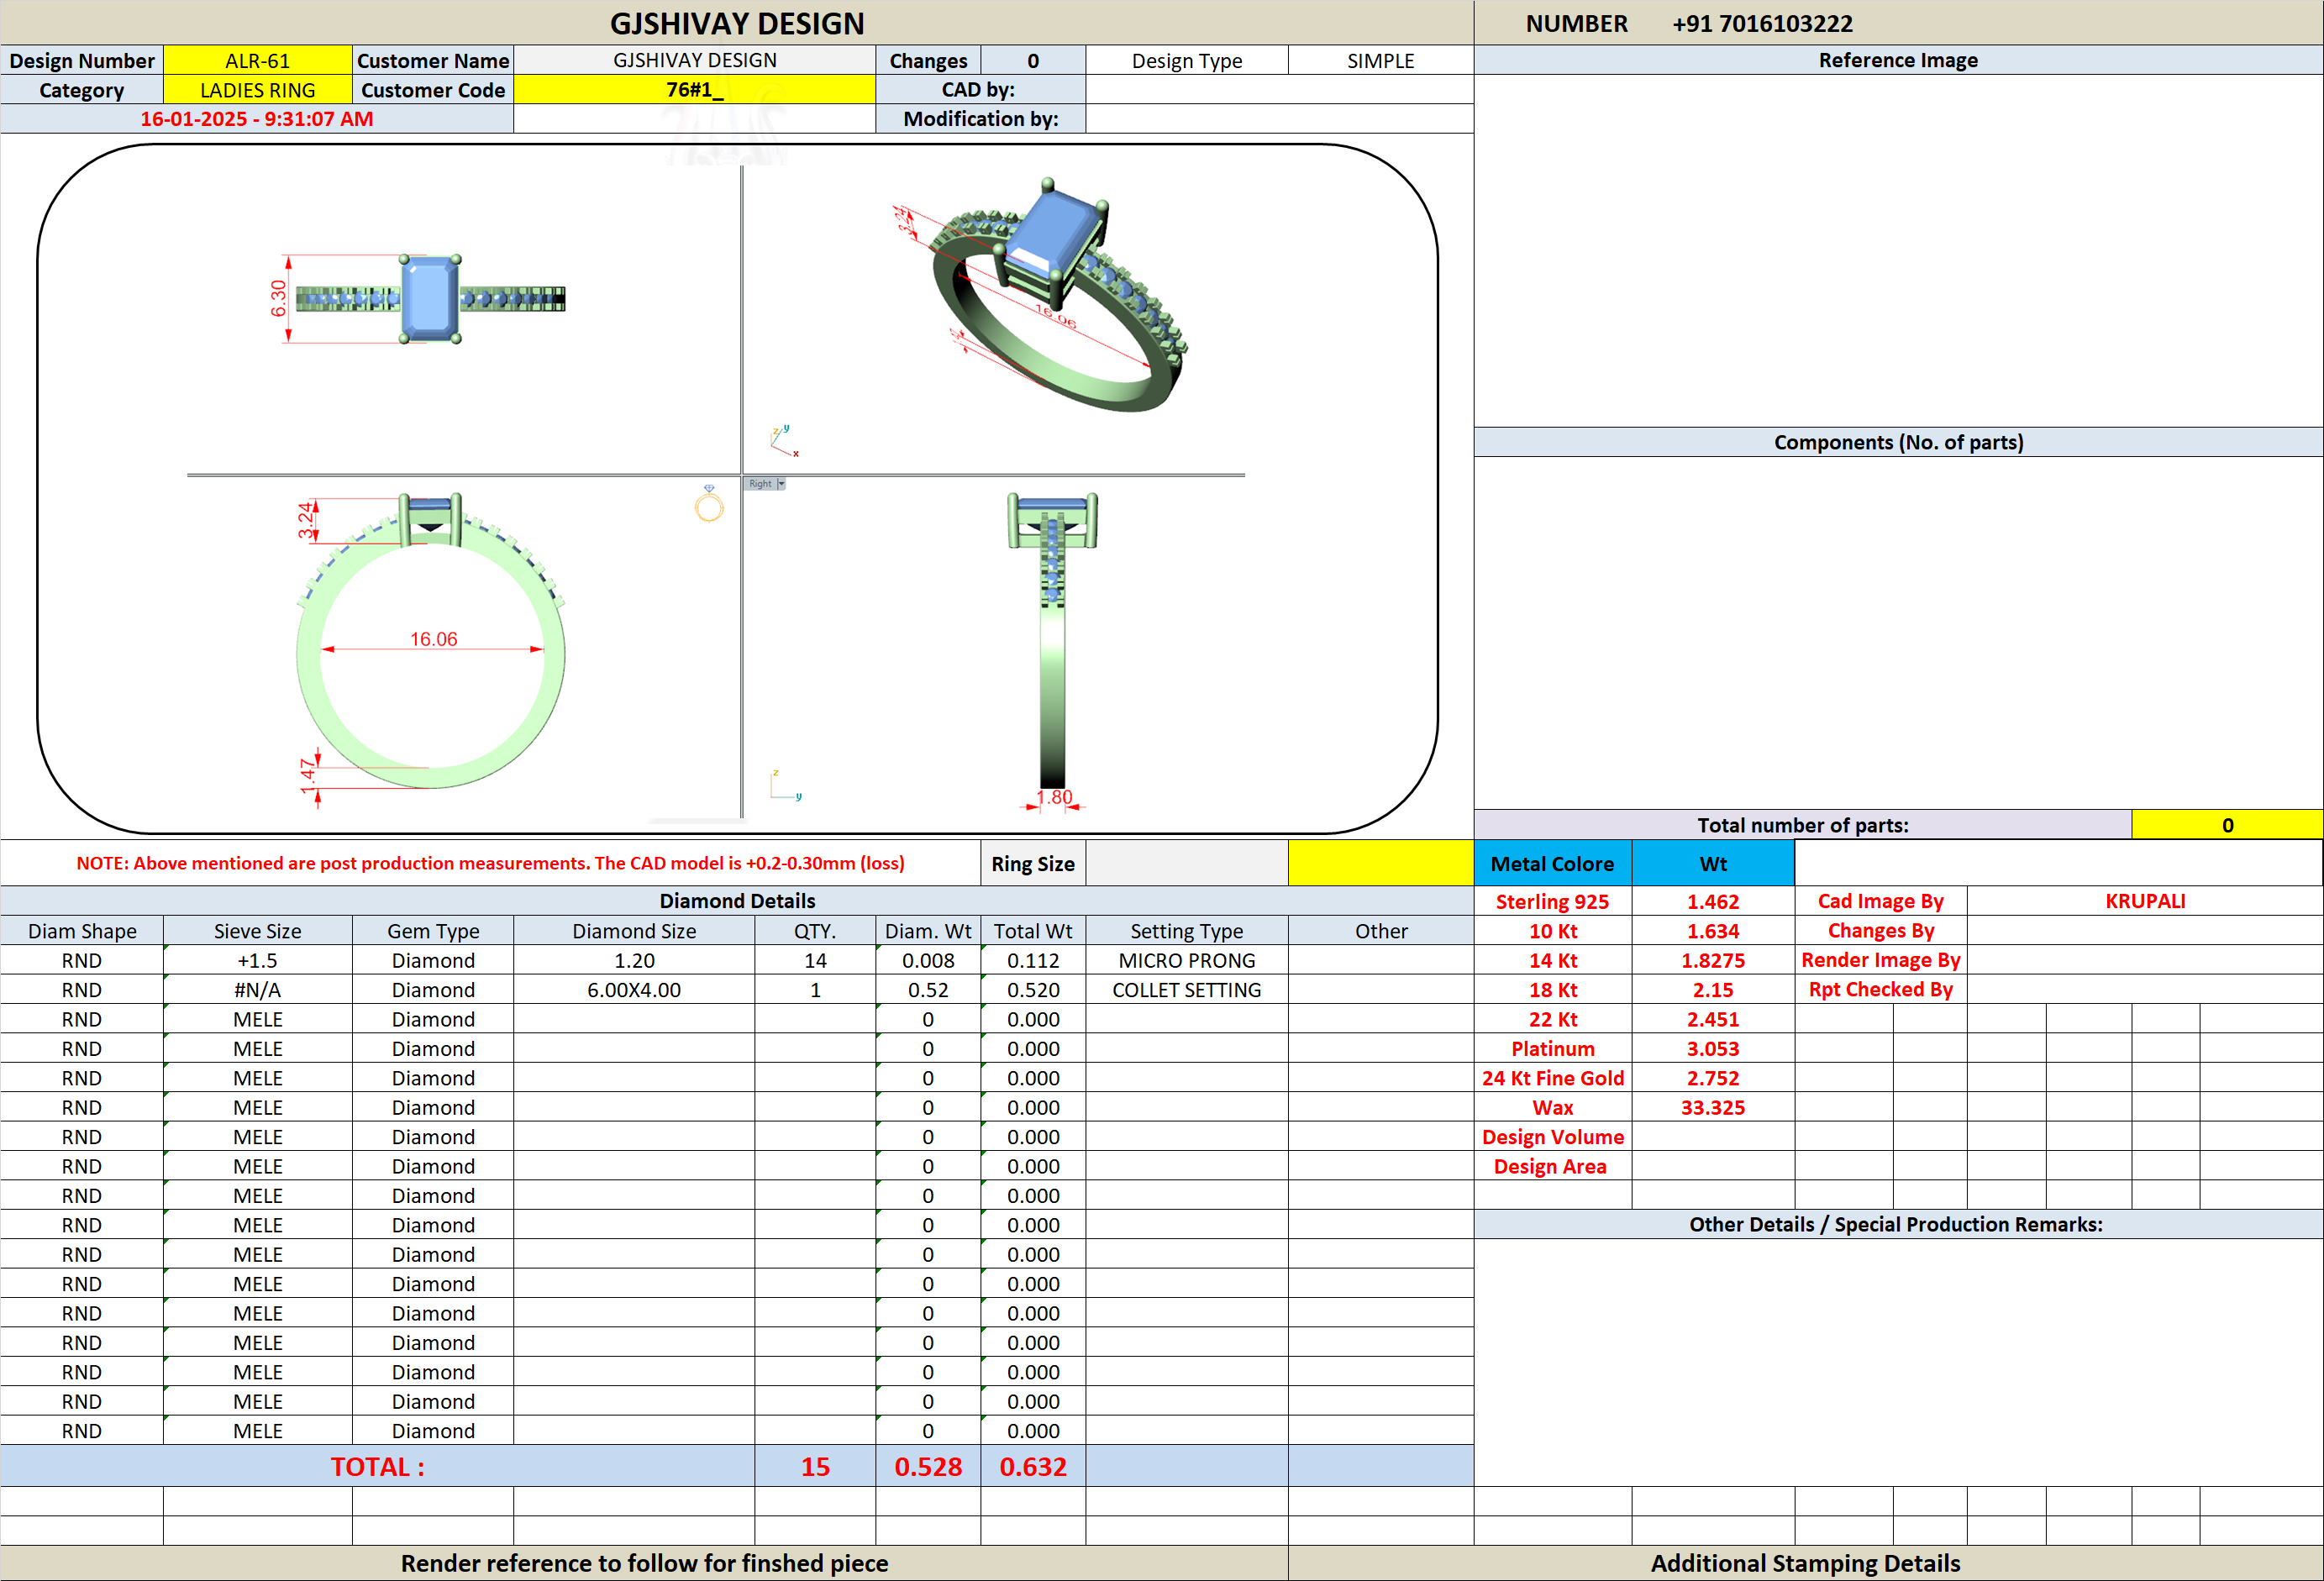
Task: Click the 0.528 total diamond weight
Action: [928, 1466]
